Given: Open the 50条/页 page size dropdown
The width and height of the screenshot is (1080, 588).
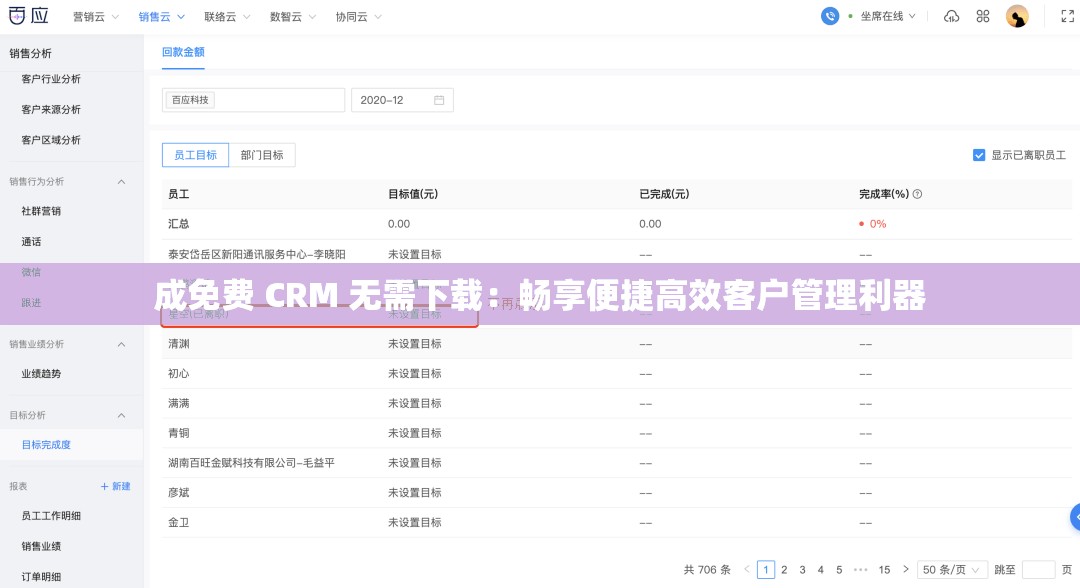Looking at the screenshot, I should pyautogui.click(x=951, y=569).
